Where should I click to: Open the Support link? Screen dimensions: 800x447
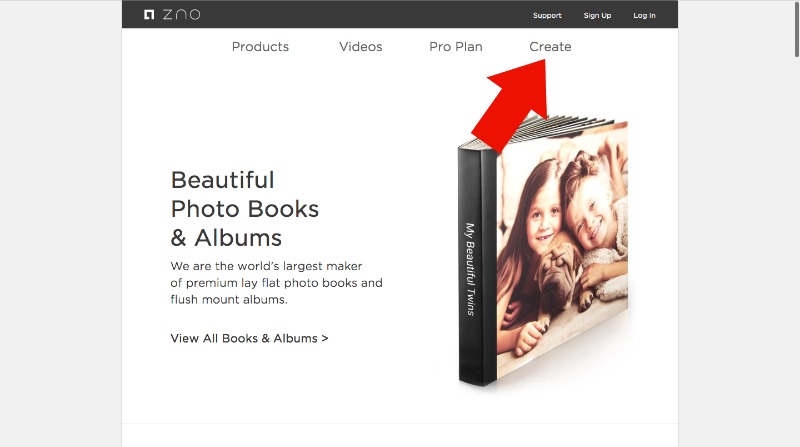pos(547,15)
